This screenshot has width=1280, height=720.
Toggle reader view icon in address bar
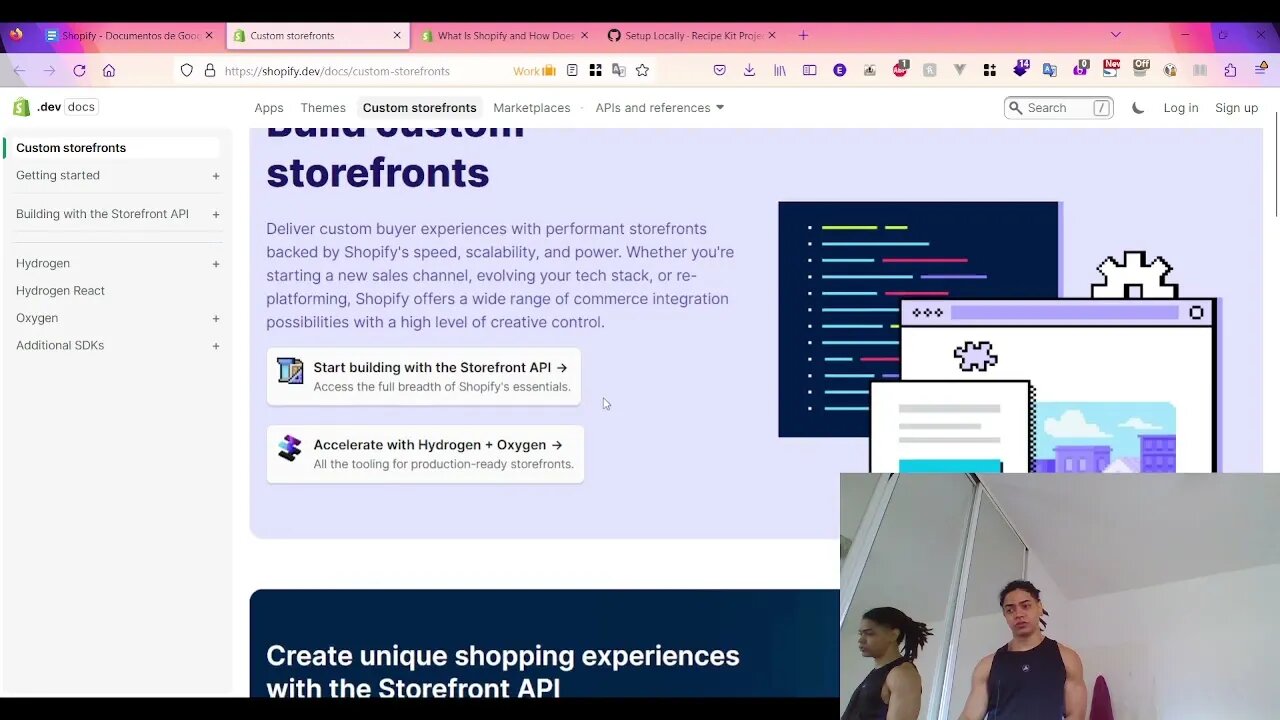[x=572, y=71]
